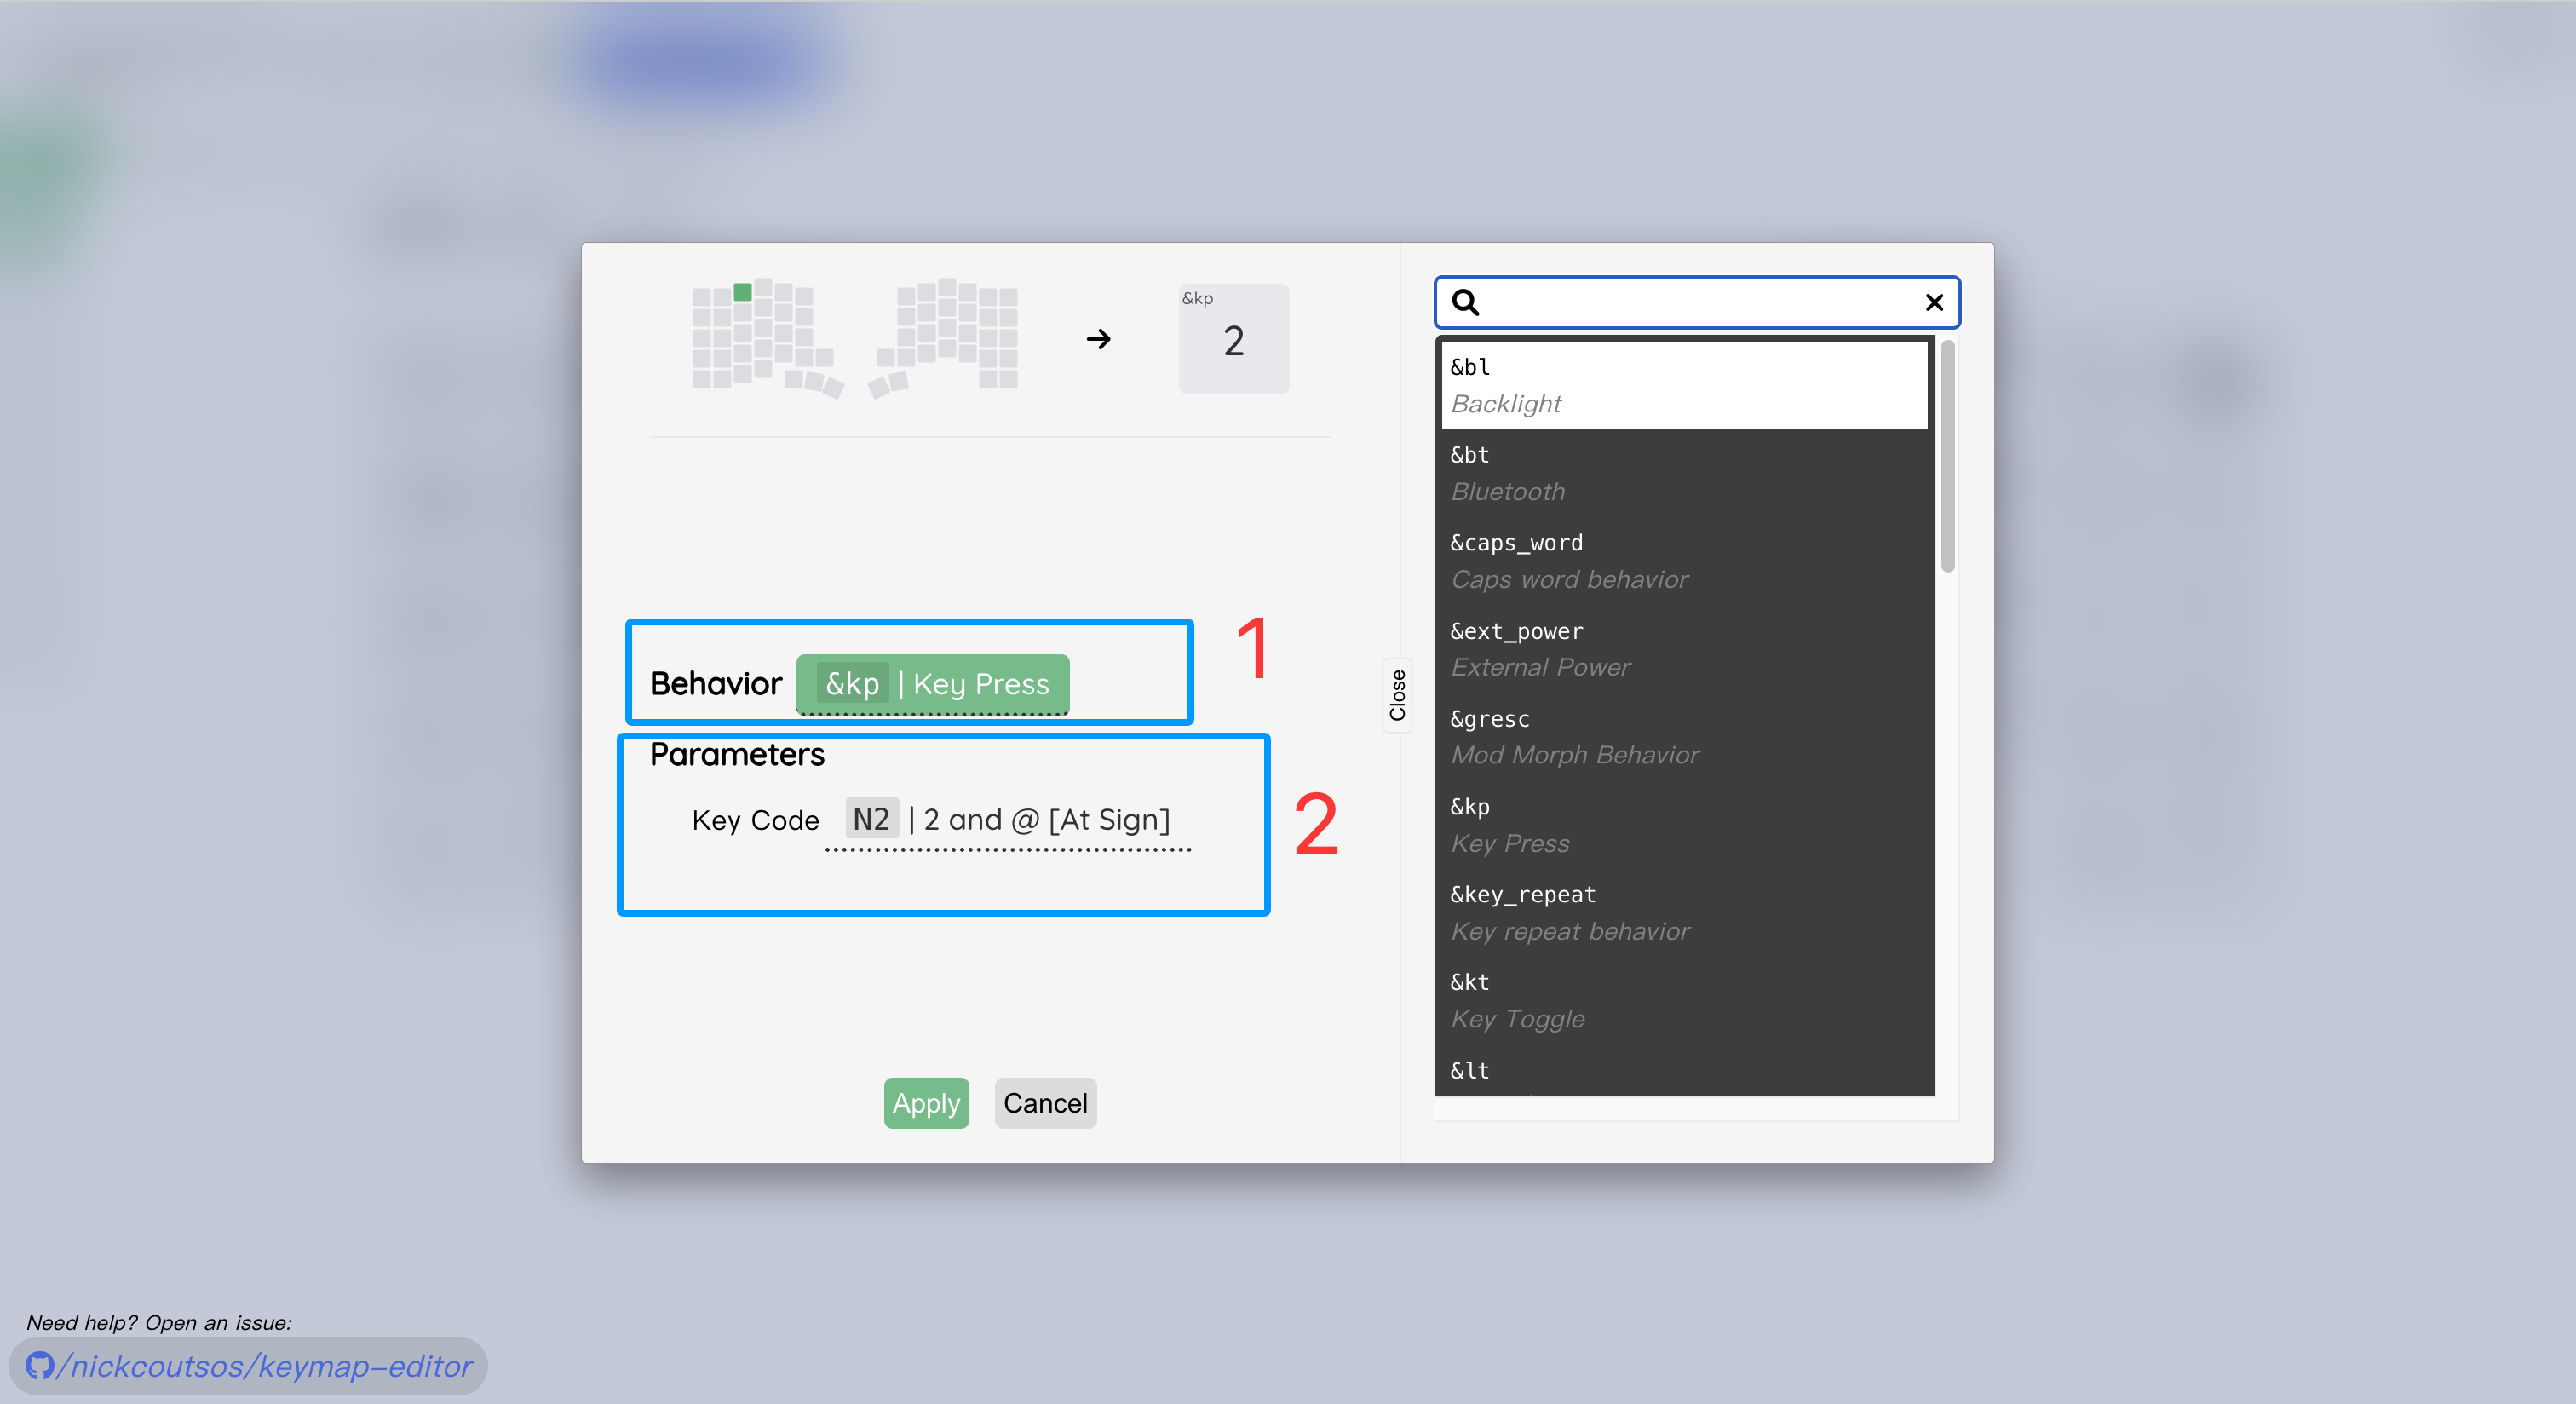Image resolution: width=2576 pixels, height=1404 pixels.
Task: Clear the search field with X icon
Action: point(1934,302)
